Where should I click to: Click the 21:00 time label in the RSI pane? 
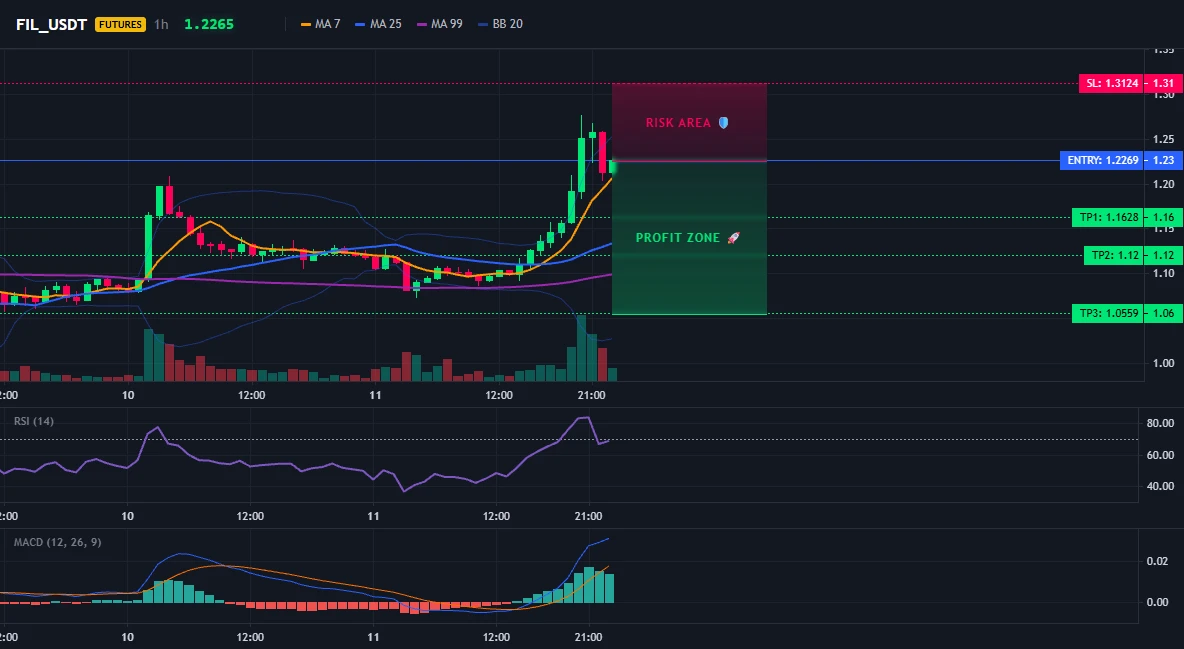click(x=588, y=516)
